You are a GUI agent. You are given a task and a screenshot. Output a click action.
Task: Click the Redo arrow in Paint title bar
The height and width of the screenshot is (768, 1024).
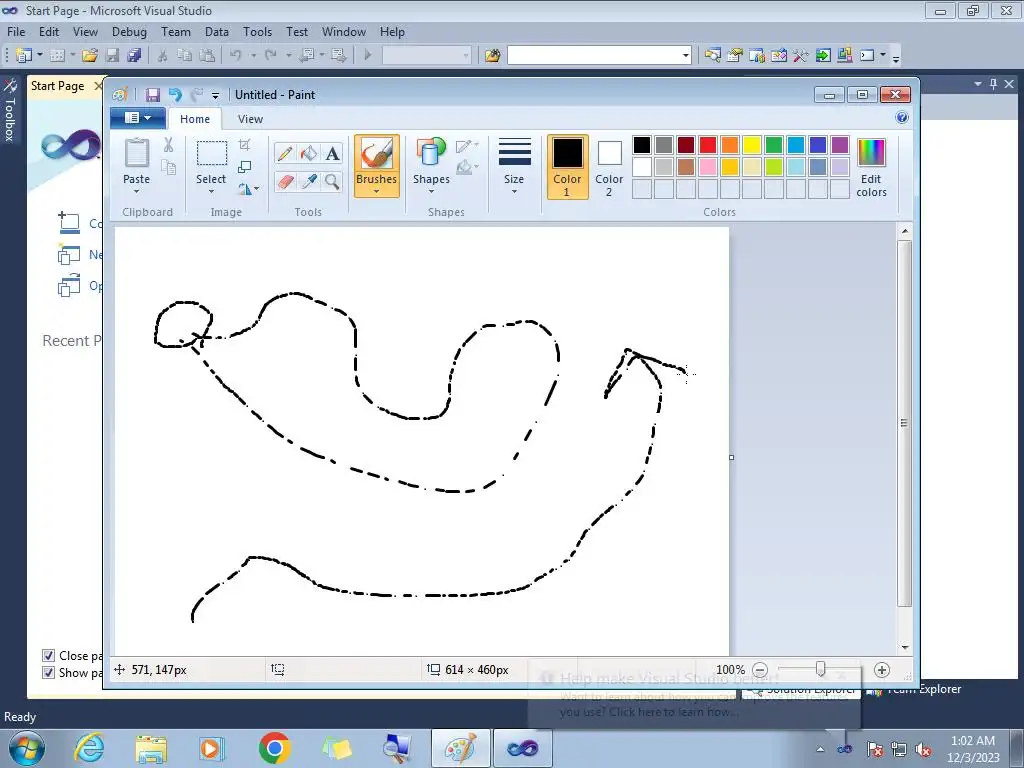pyautogui.click(x=197, y=95)
